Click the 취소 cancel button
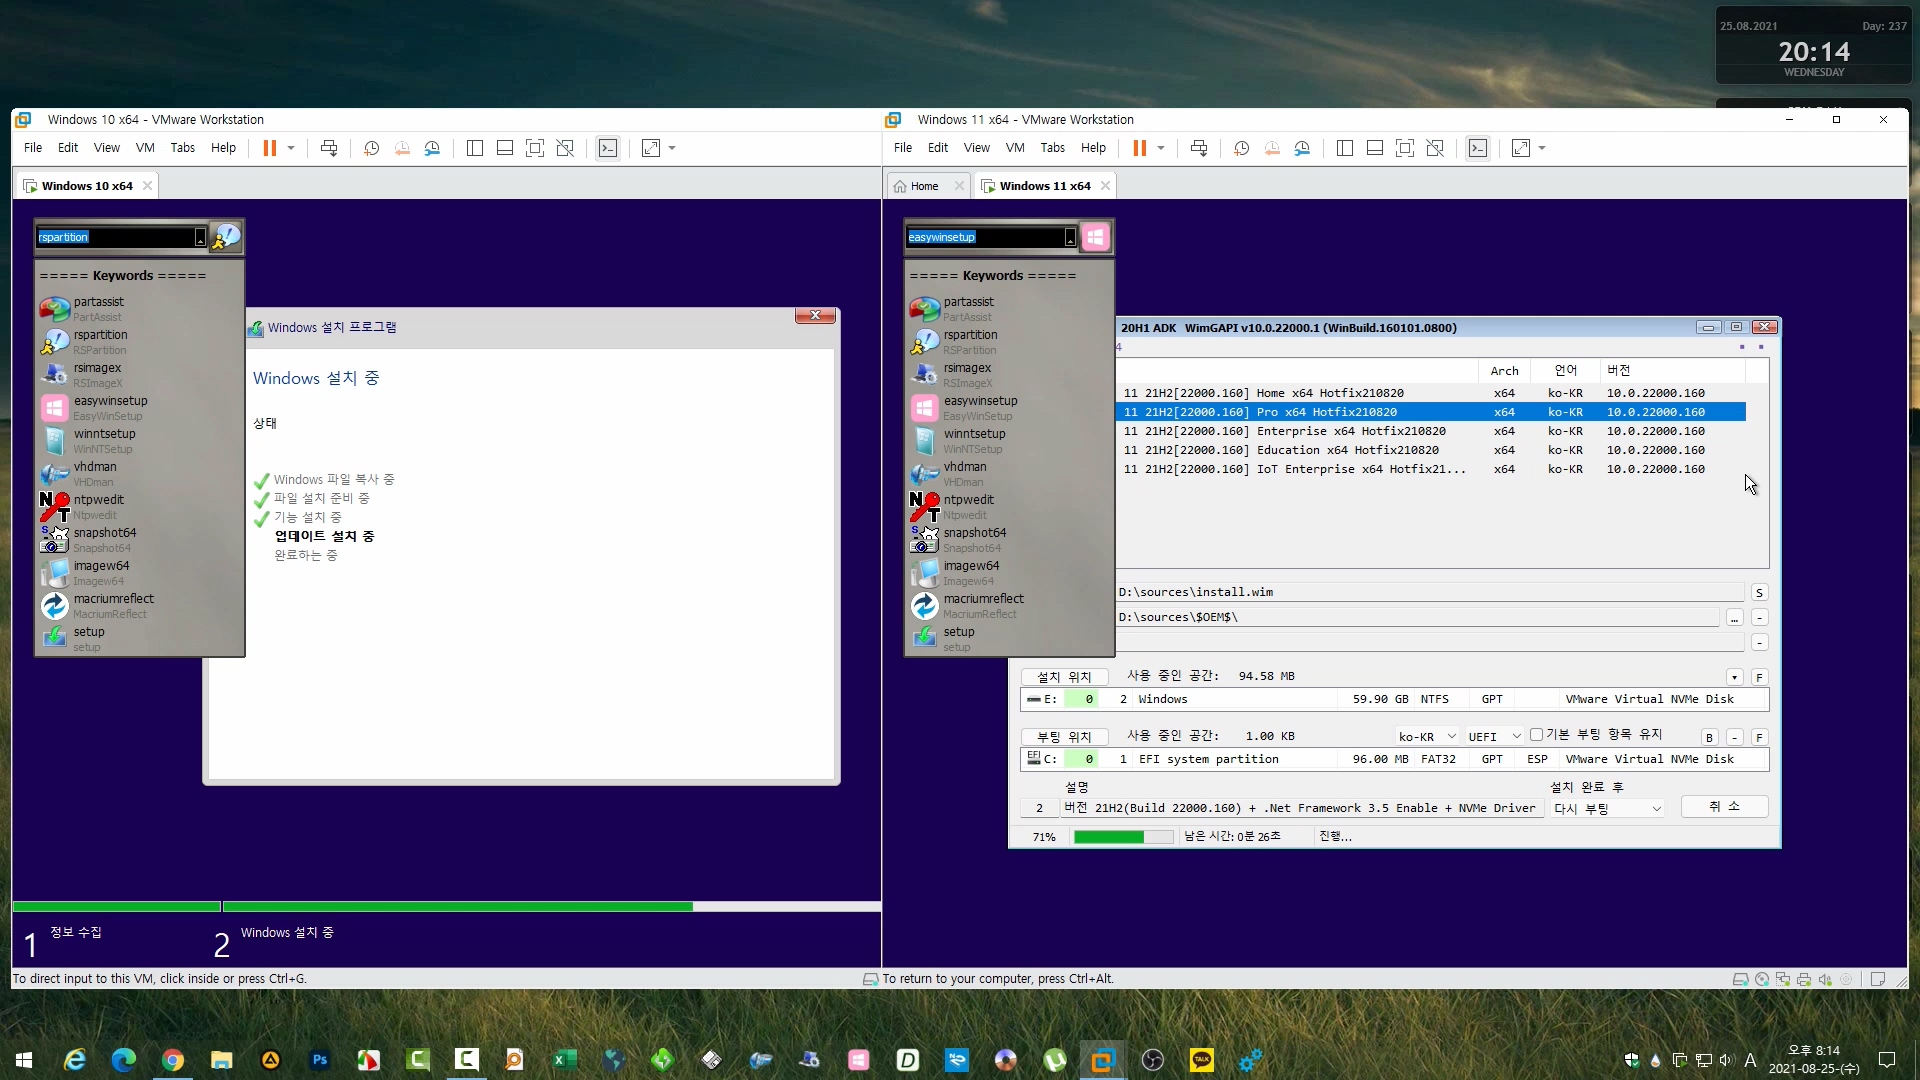Viewport: 1920px width, 1080px height. pyautogui.click(x=1724, y=807)
